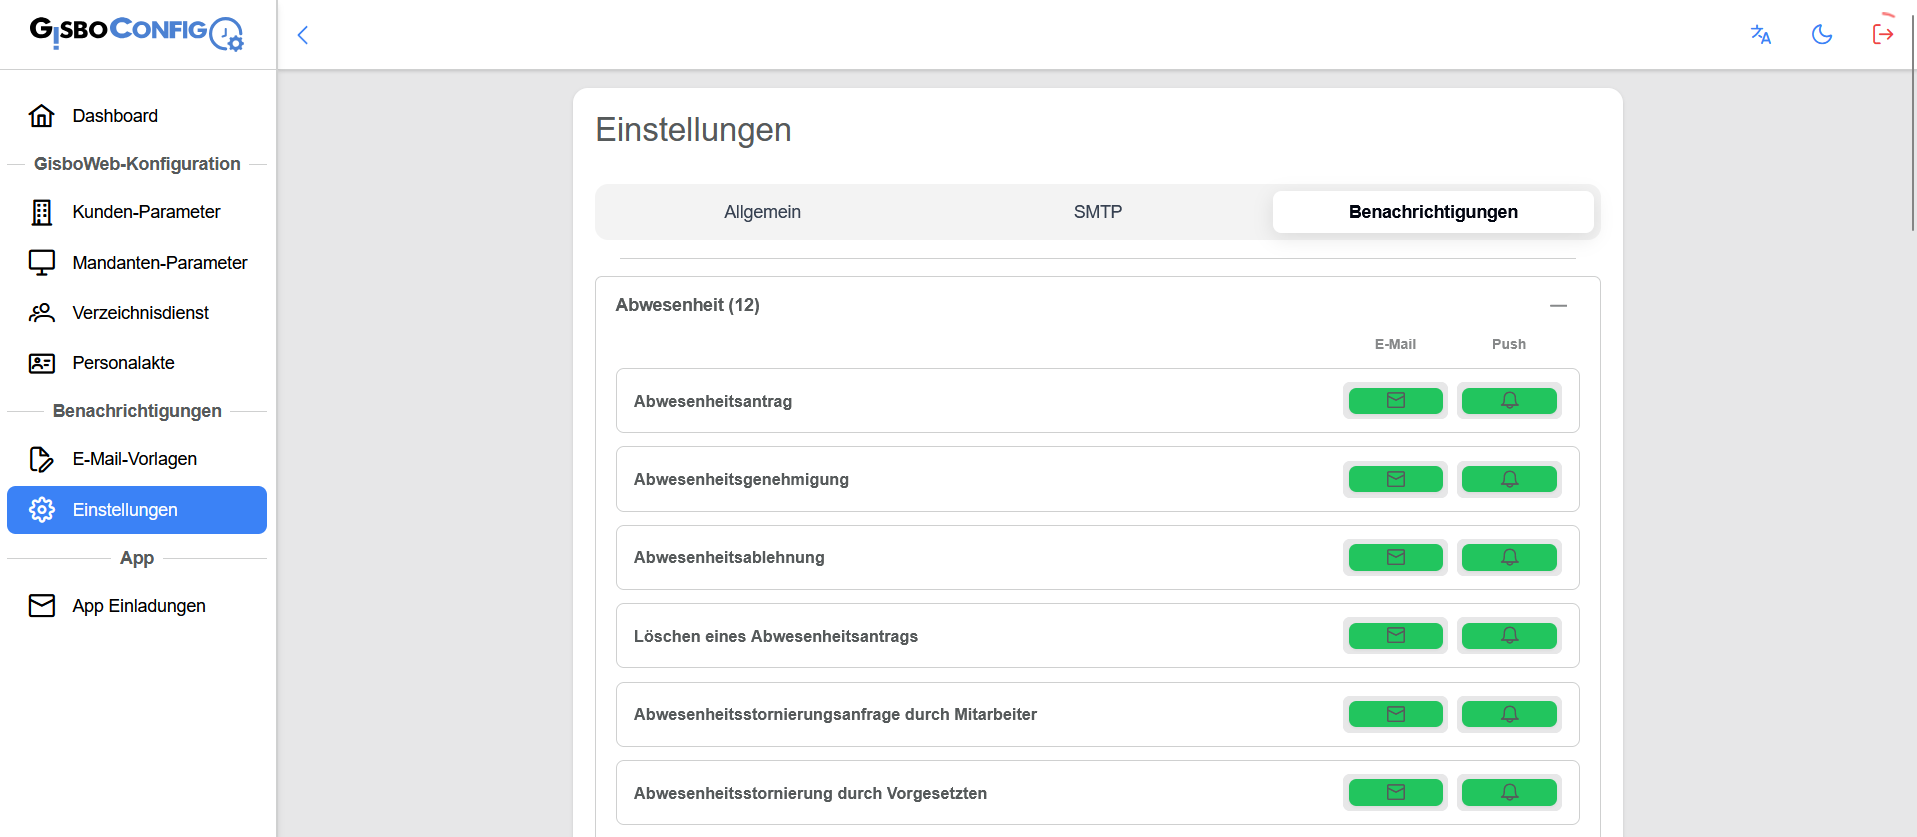
Task: Toggle E-Mail notification for Abwesenheitsantrag
Action: click(x=1395, y=401)
